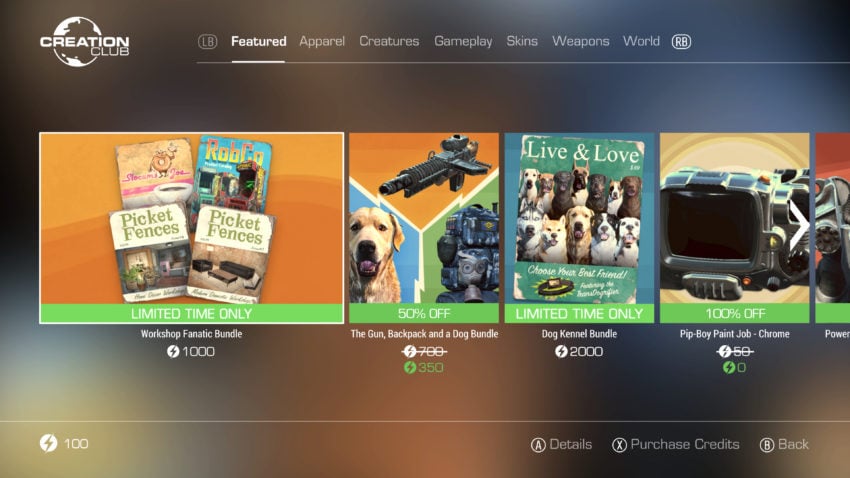Click the A button icon beside Details

538,445
